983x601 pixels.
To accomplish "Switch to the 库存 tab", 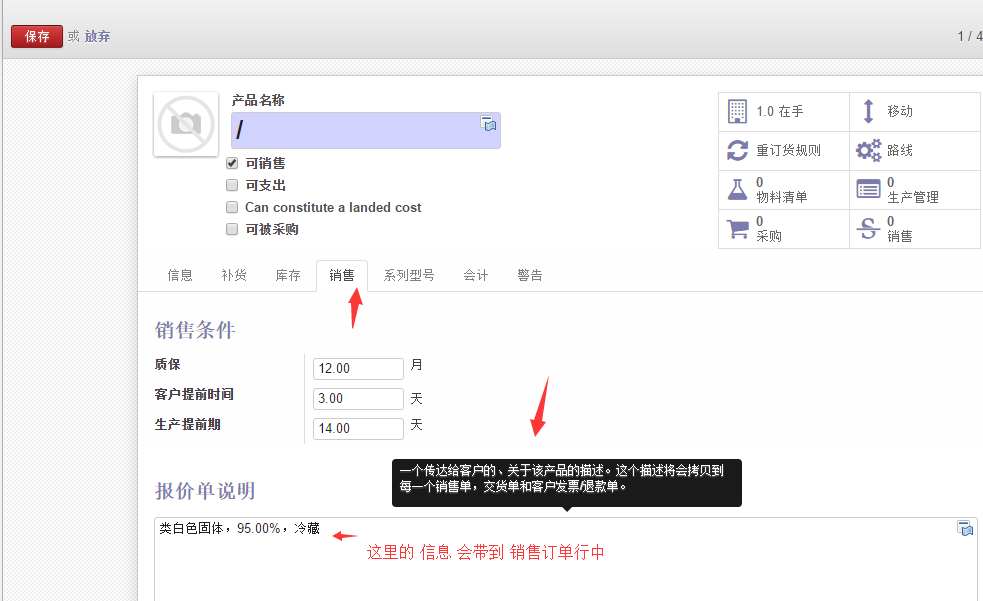I will (x=288, y=275).
